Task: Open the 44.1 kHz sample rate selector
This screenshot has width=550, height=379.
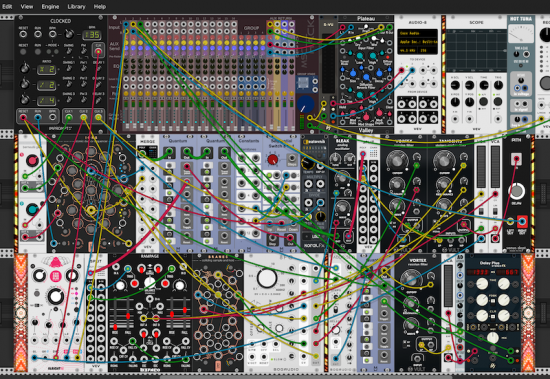Action: (407, 50)
